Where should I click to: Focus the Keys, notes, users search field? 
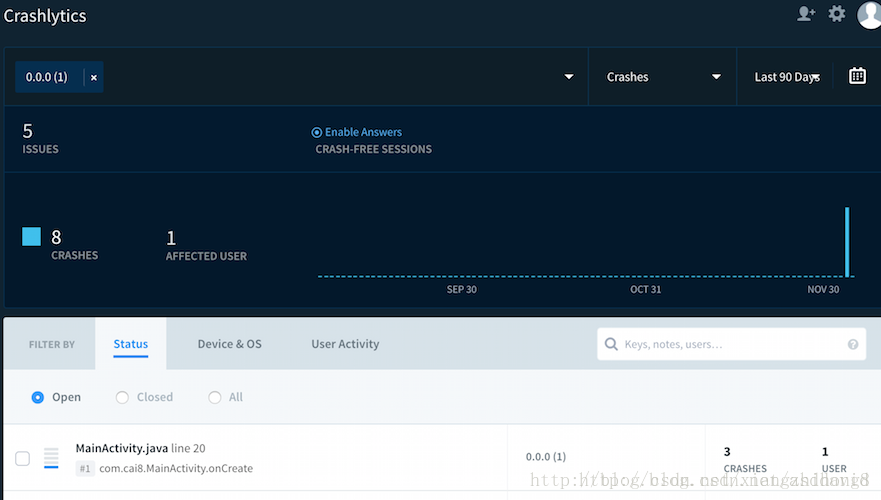click(x=731, y=344)
